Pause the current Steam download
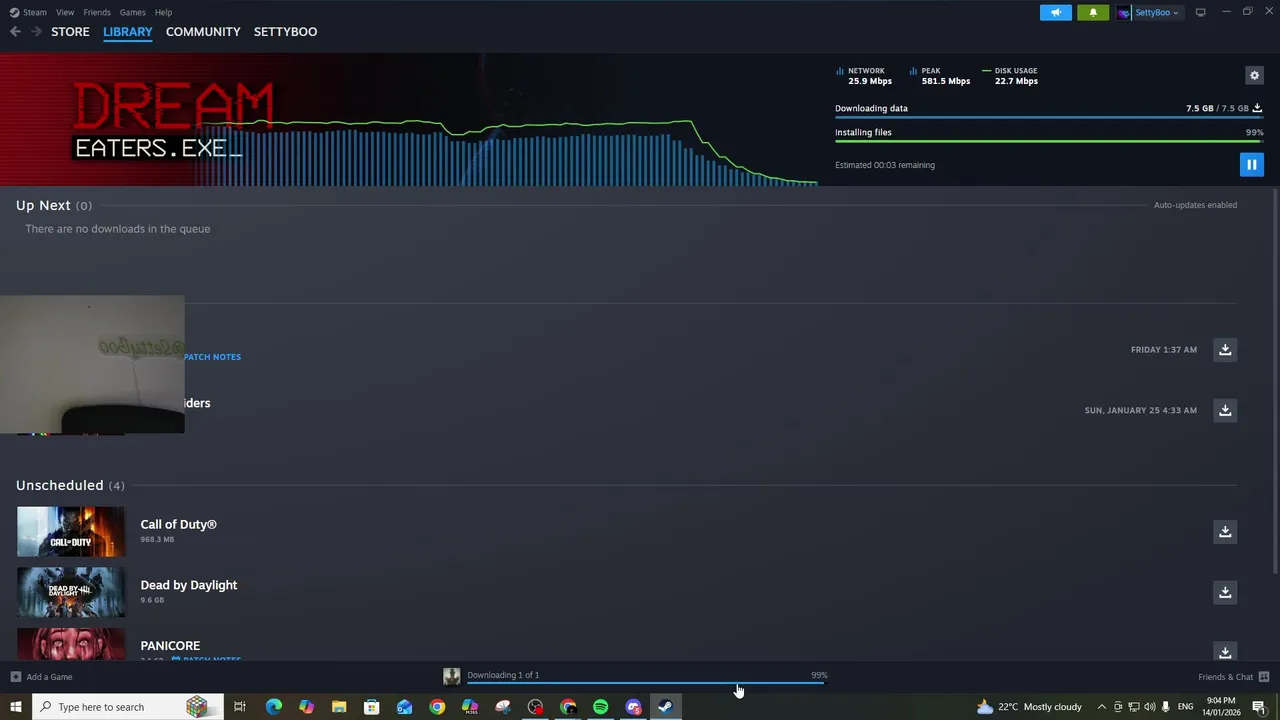The image size is (1280, 720). (1251, 165)
